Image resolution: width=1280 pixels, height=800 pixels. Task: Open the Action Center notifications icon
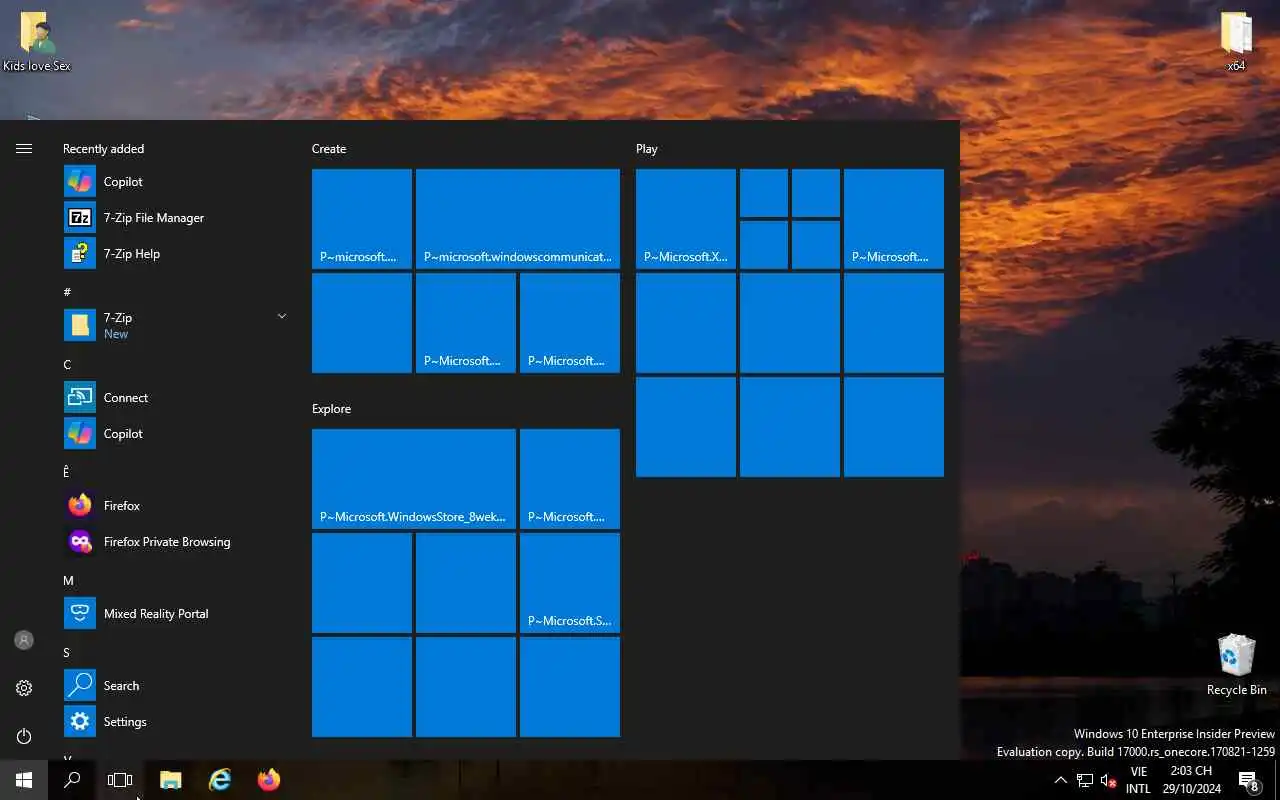click(1248, 780)
